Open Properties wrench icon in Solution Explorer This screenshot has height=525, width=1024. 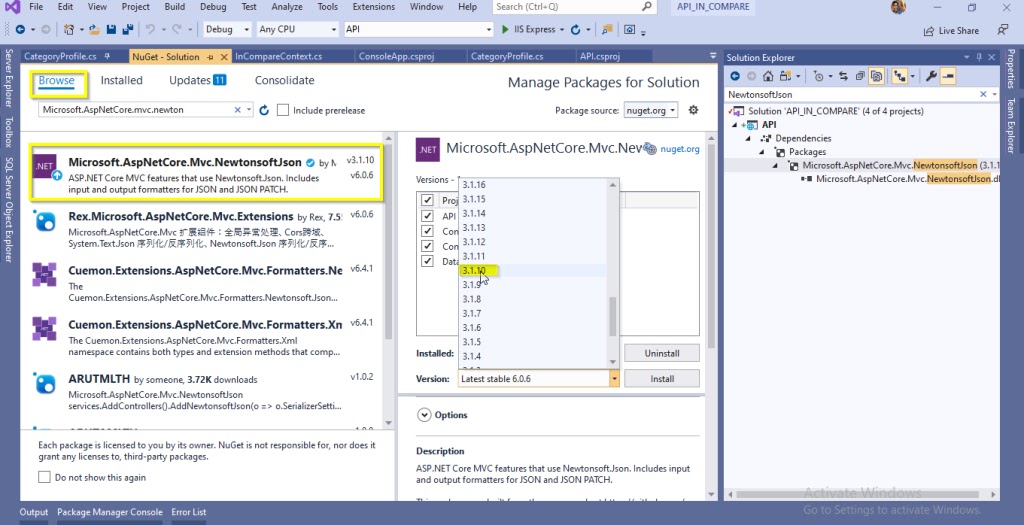pyautogui.click(x=931, y=76)
